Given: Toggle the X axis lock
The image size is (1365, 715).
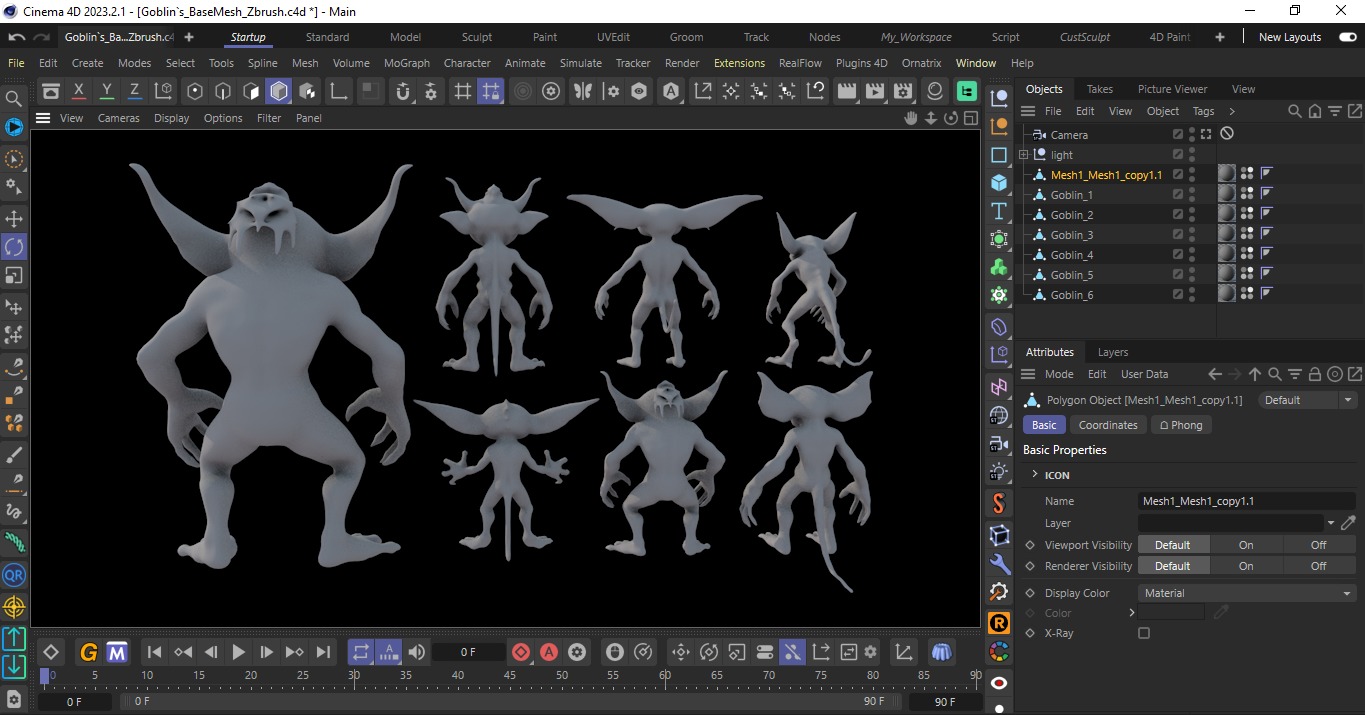Looking at the screenshot, I should pos(79,91).
